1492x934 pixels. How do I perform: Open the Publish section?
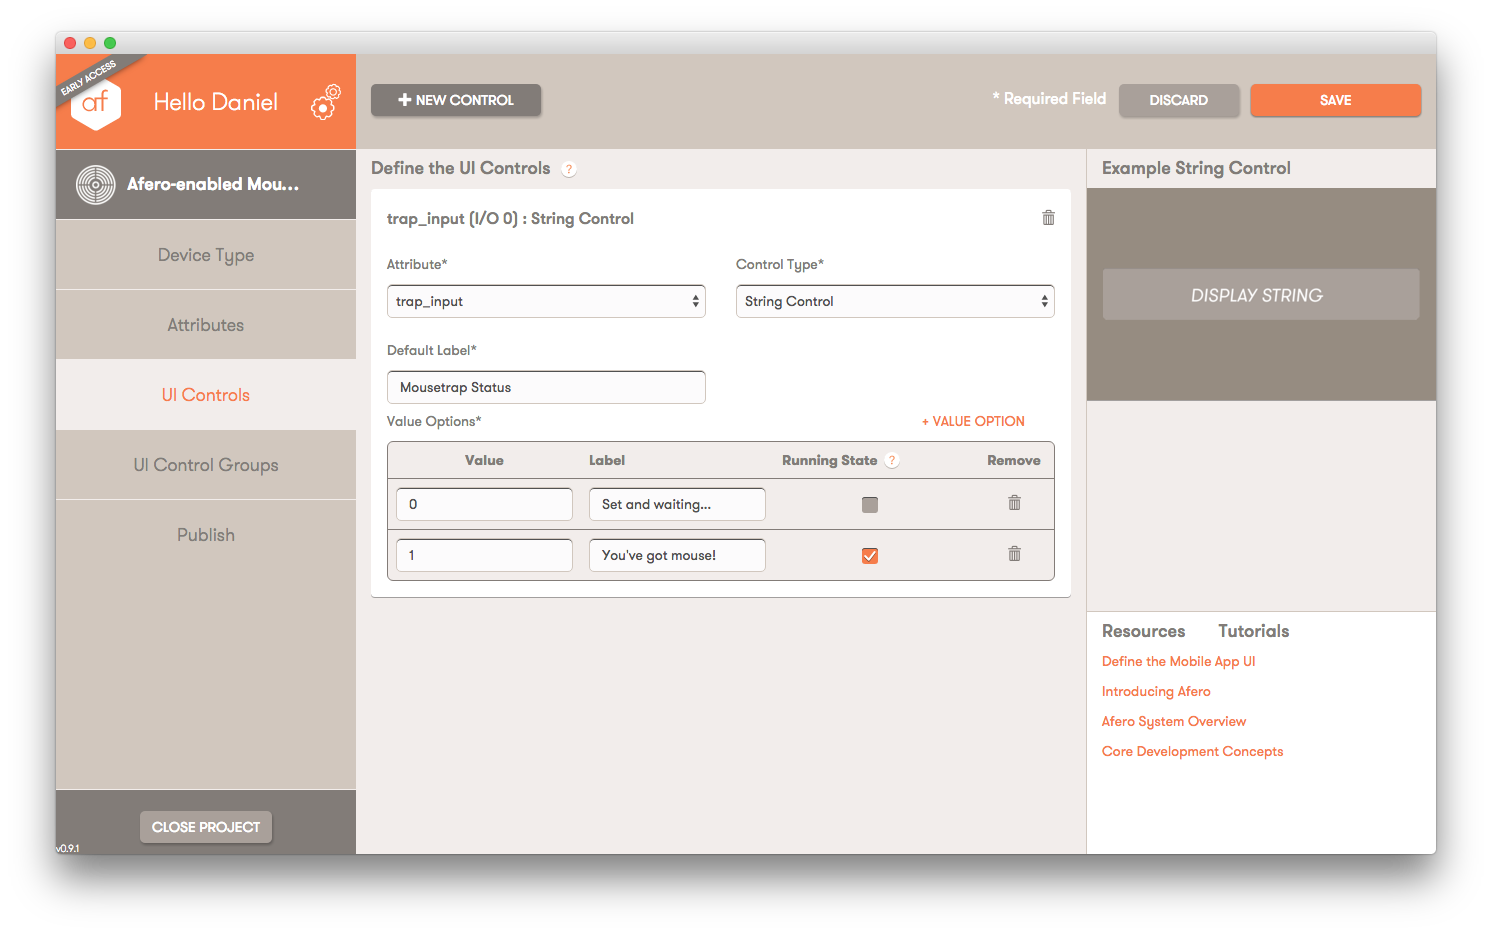[206, 535]
